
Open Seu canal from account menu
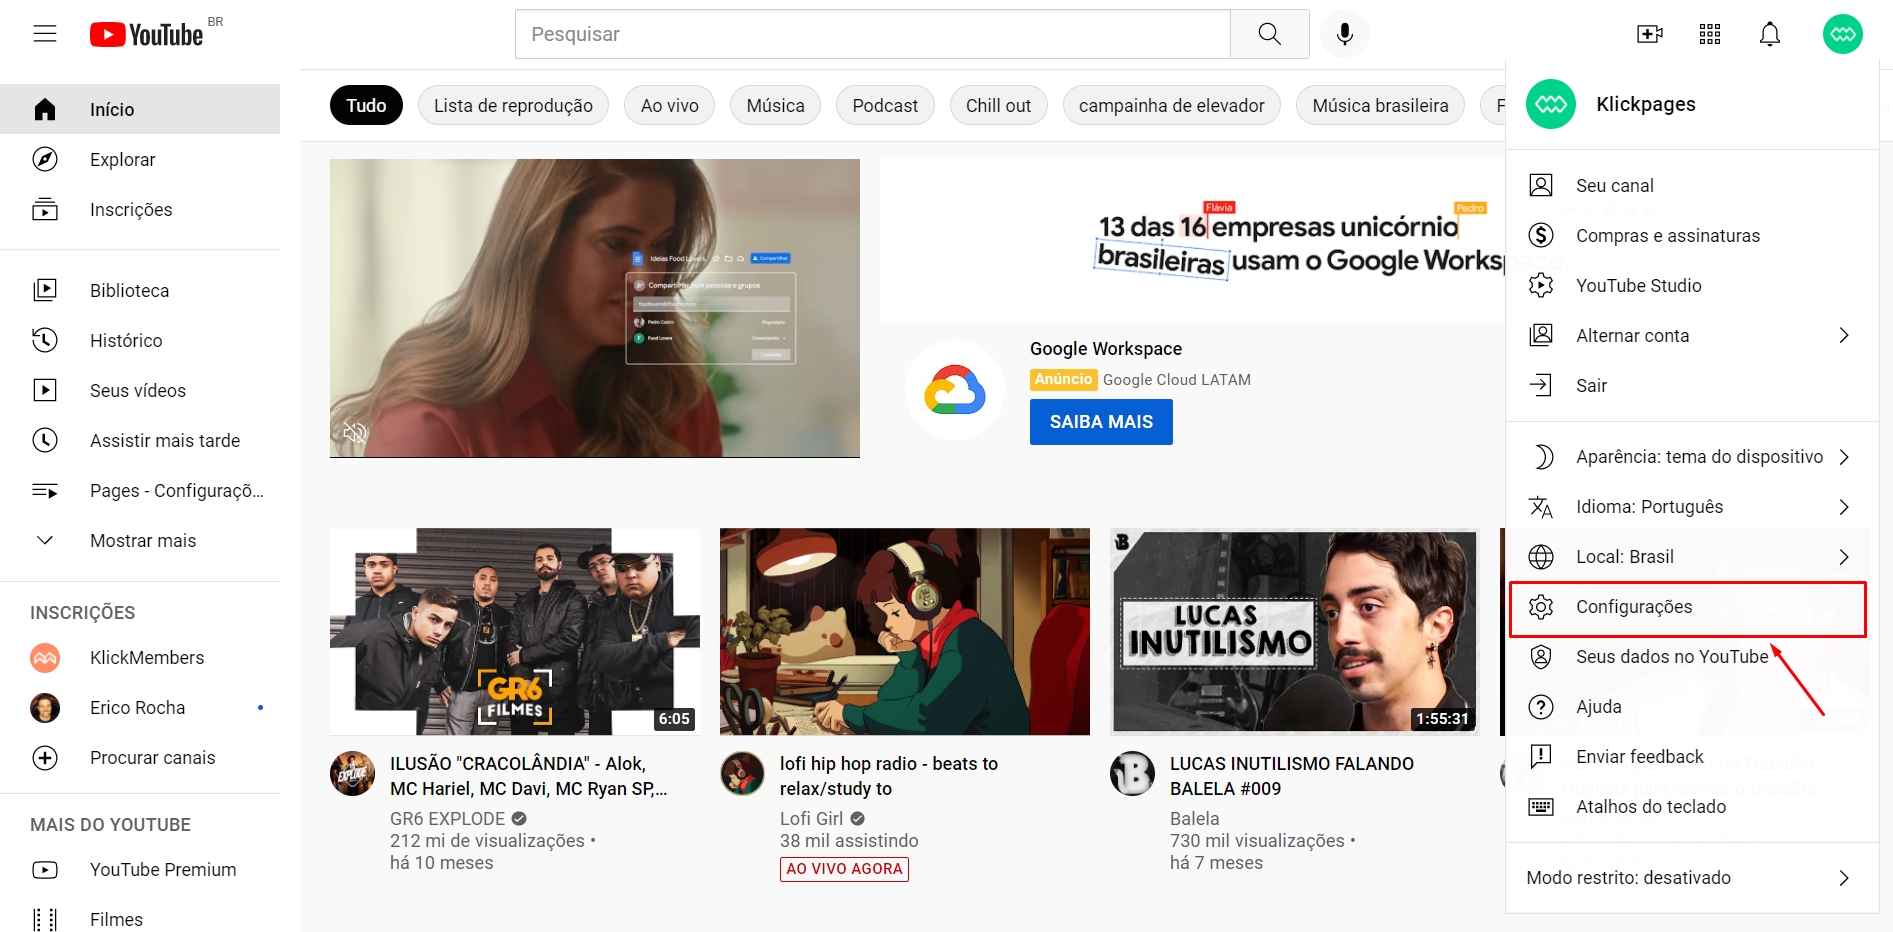[x=1692, y=185]
